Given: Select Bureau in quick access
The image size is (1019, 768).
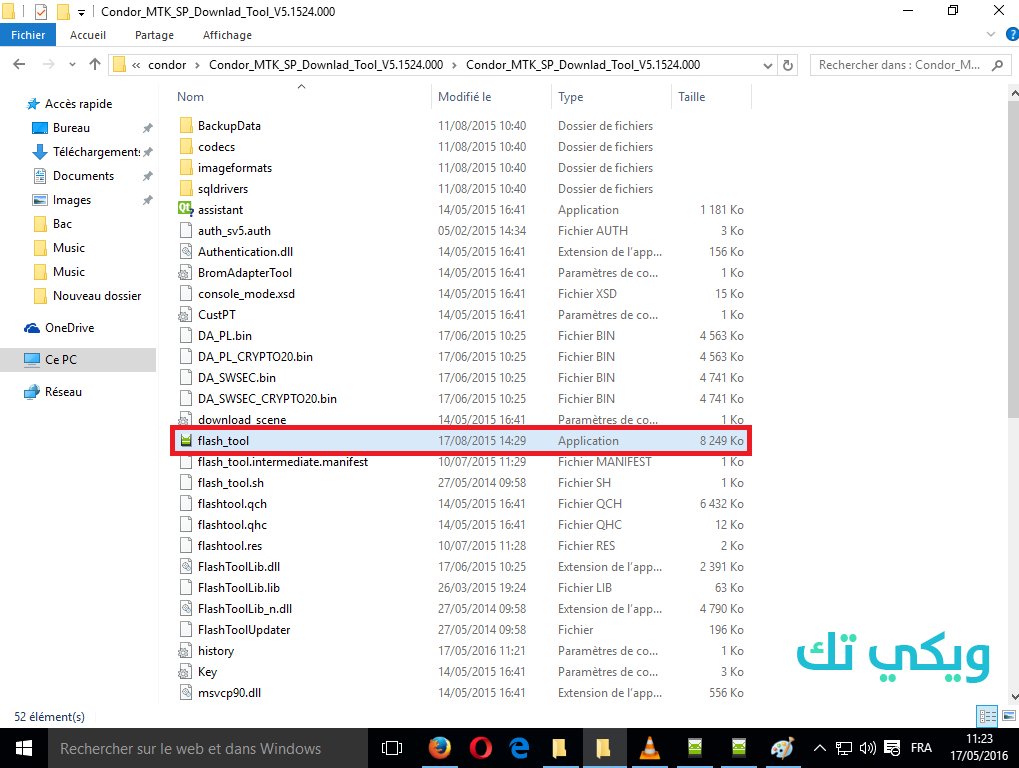Looking at the screenshot, I should pyautogui.click(x=71, y=128).
